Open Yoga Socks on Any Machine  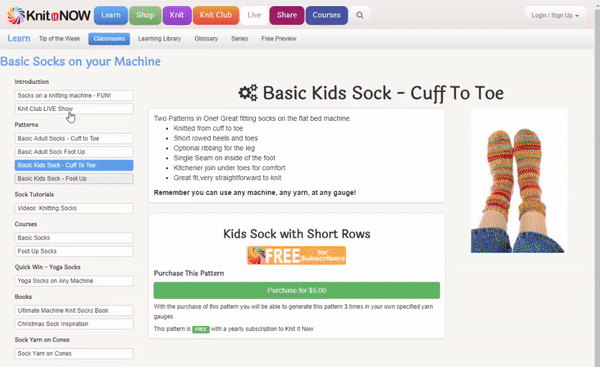pos(74,281)
